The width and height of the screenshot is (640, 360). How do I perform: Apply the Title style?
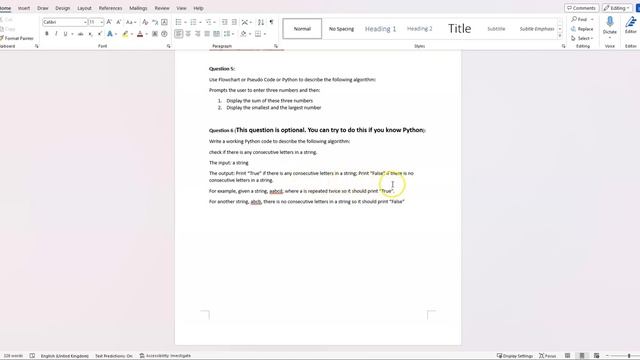tap(460, 29)
